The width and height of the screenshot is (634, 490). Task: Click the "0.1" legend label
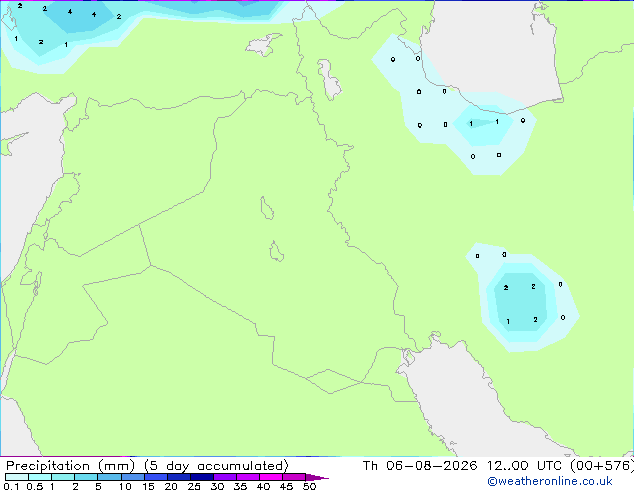pos(11,486)
